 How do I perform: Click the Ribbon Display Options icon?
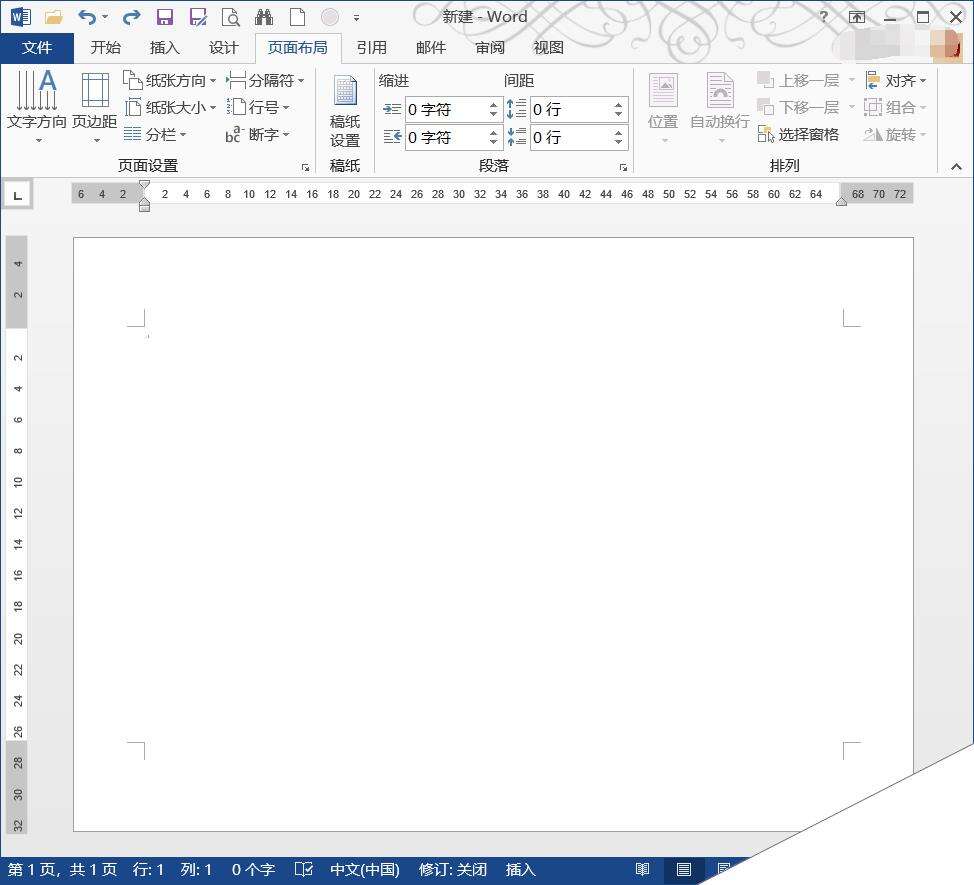click(857, 17)
